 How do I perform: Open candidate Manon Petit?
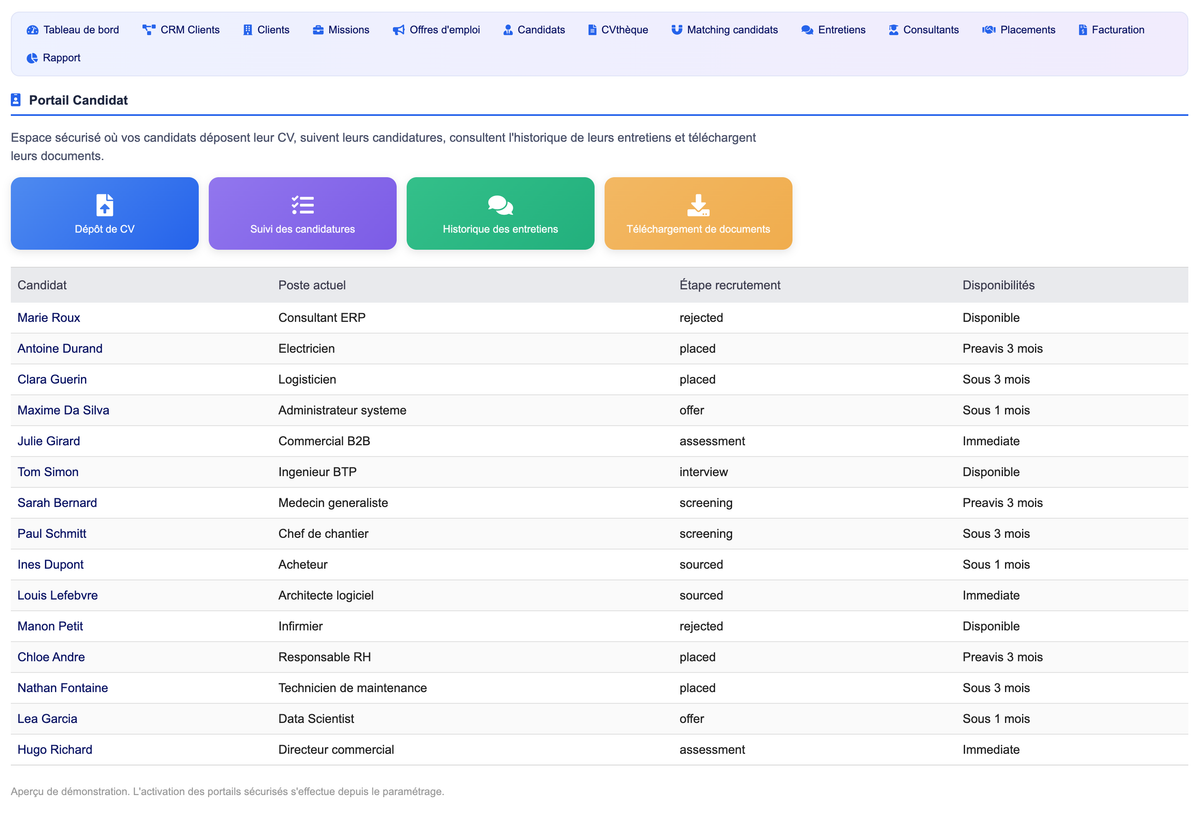[50, 627]
